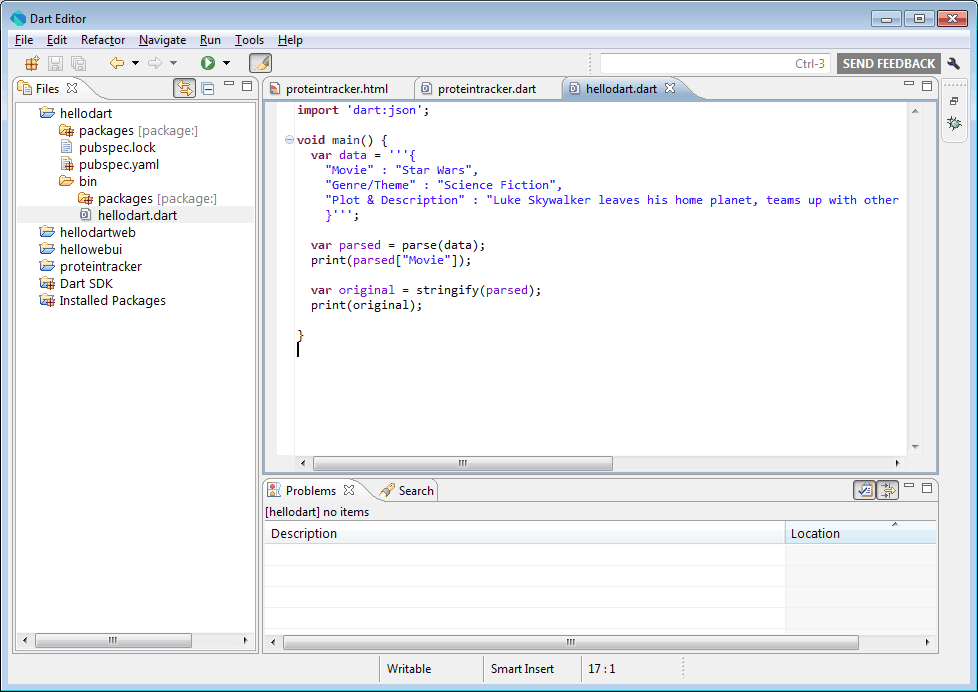Open the back history dropdown arrow

[x=135, y=63]
